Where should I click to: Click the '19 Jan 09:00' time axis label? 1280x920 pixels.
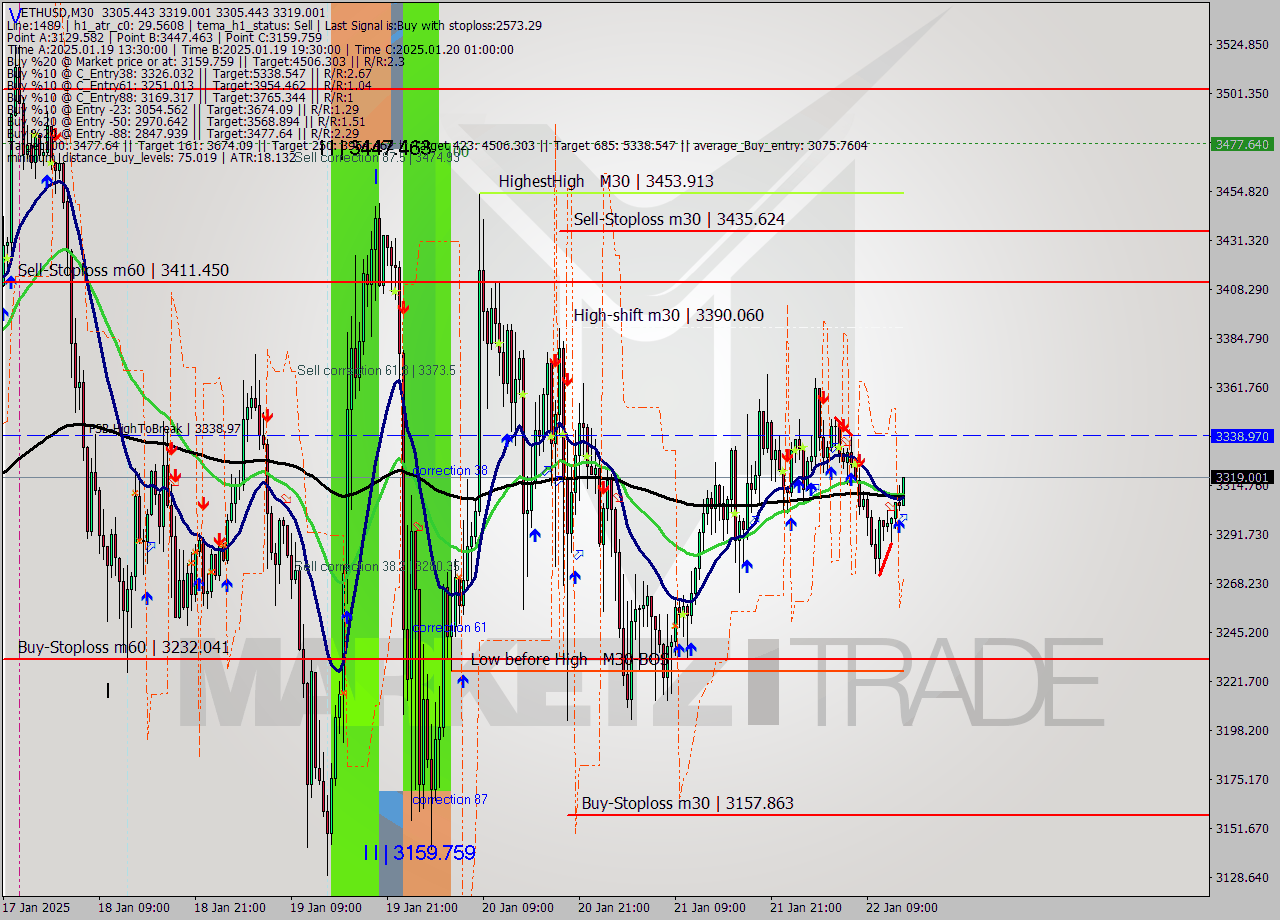(x=326, y=908)
